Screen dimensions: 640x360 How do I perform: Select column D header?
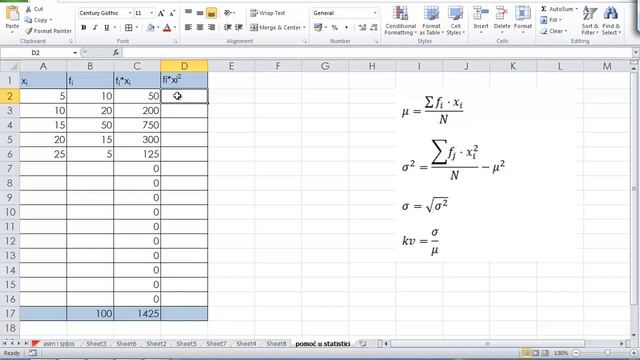184,66
